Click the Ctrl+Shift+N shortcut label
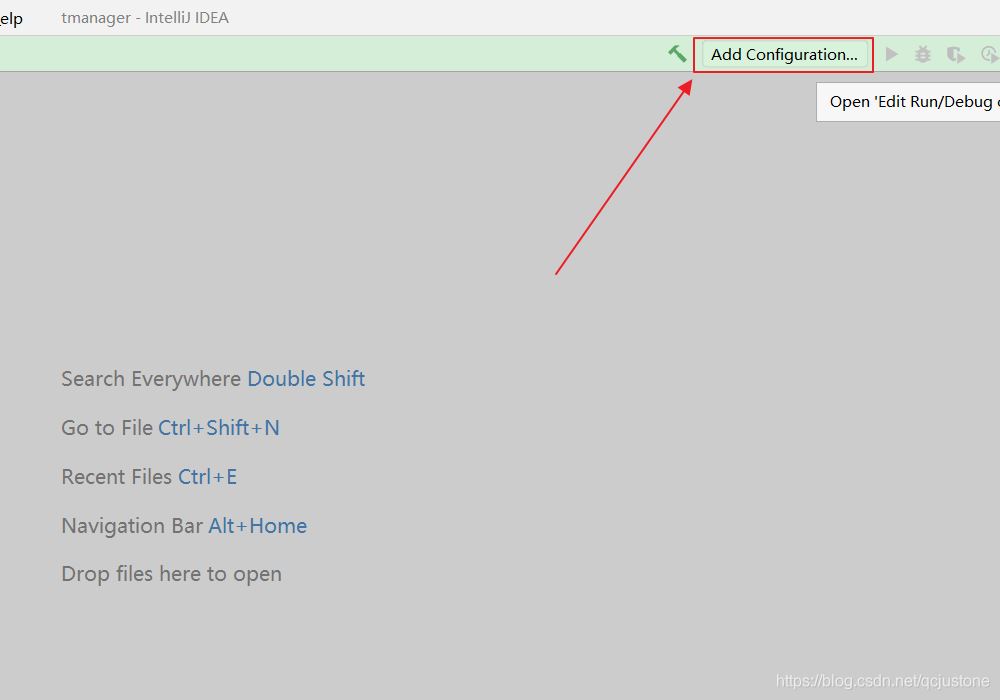 [x=219, y=428]
